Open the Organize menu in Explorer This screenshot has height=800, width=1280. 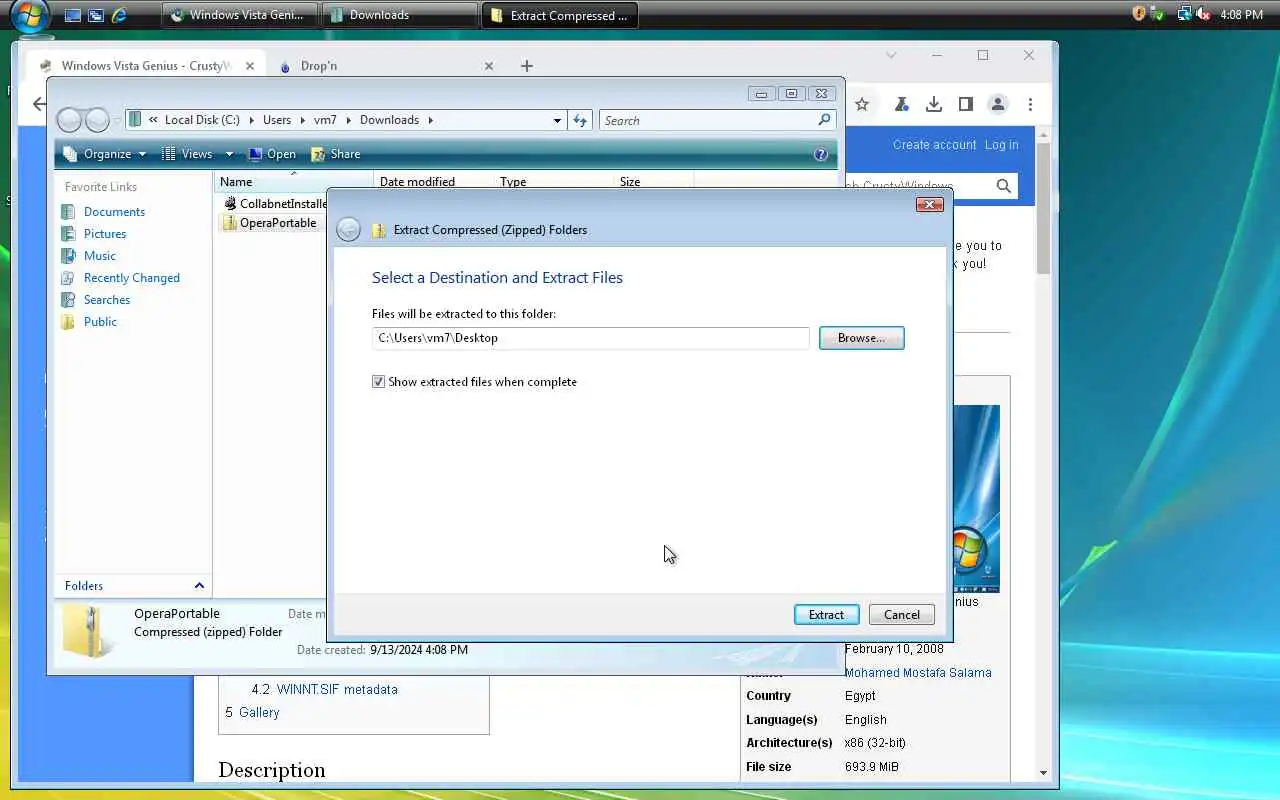pyautogui.click(x=105, y=154)
